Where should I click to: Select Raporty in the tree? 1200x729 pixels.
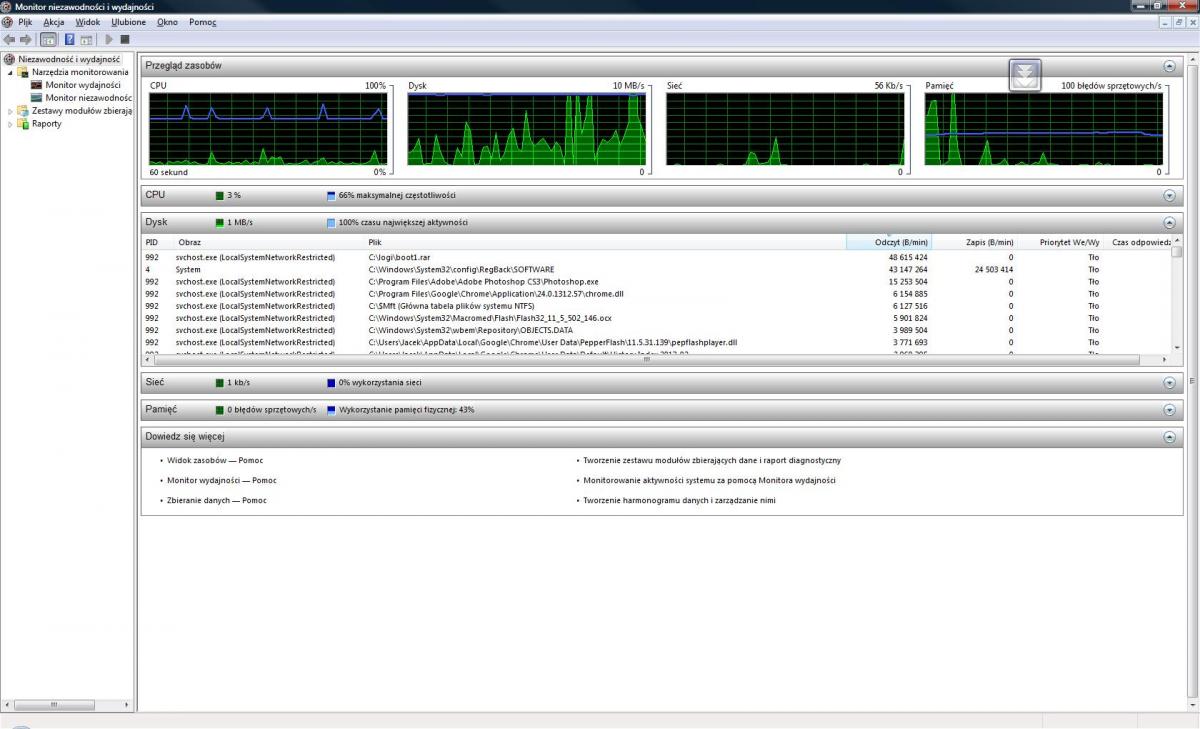point(46,124)
